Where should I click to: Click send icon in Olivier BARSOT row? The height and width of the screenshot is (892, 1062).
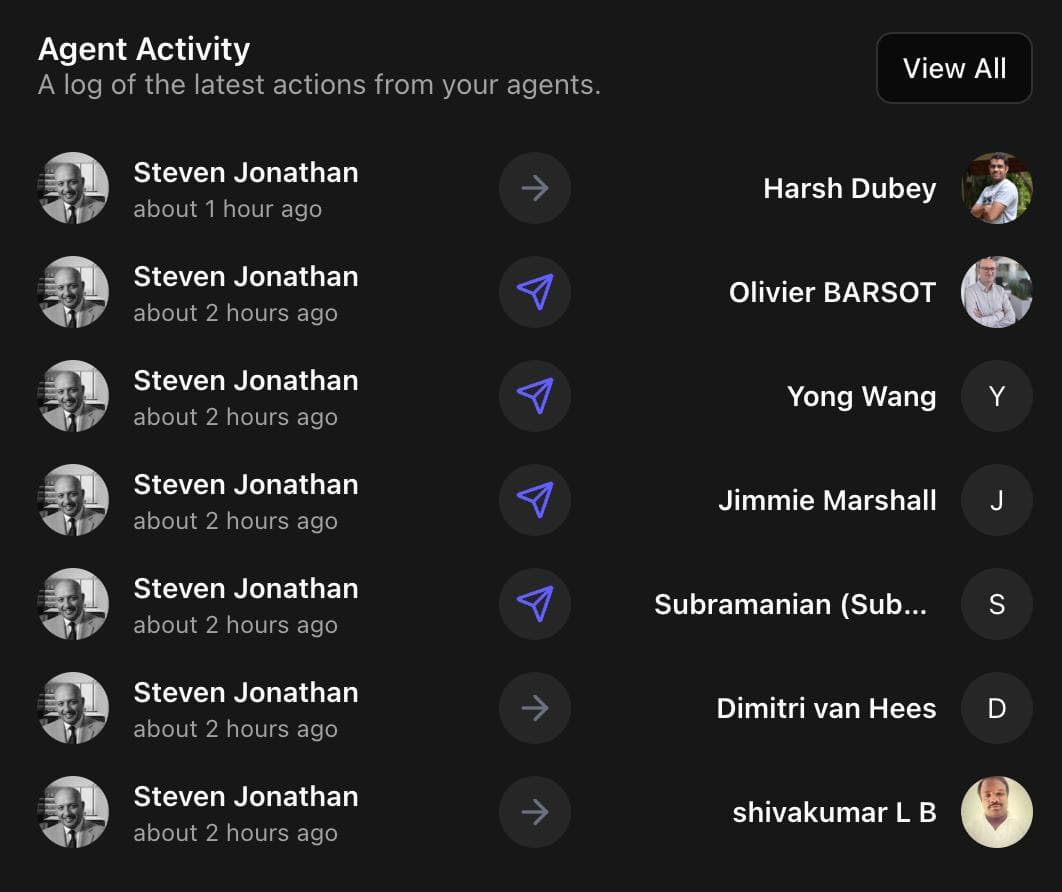[535, 292]
